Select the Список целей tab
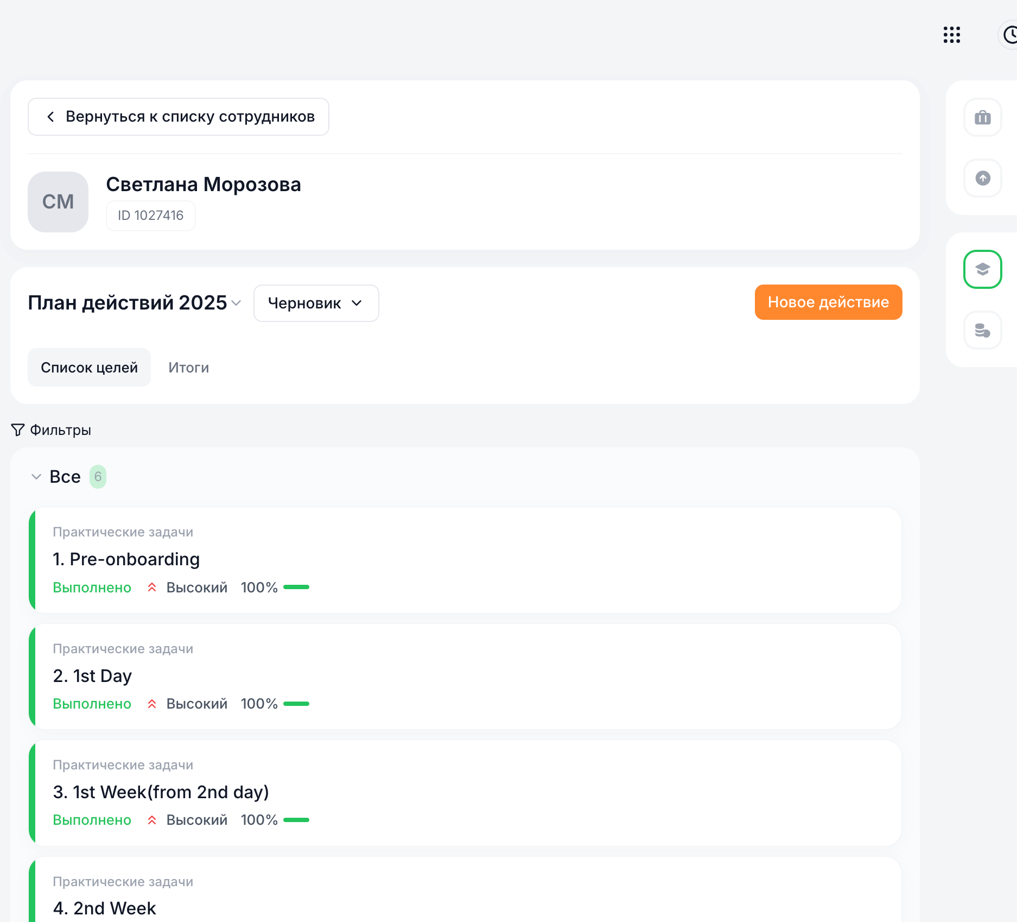The image size is (1017, 922). [89, 368]
